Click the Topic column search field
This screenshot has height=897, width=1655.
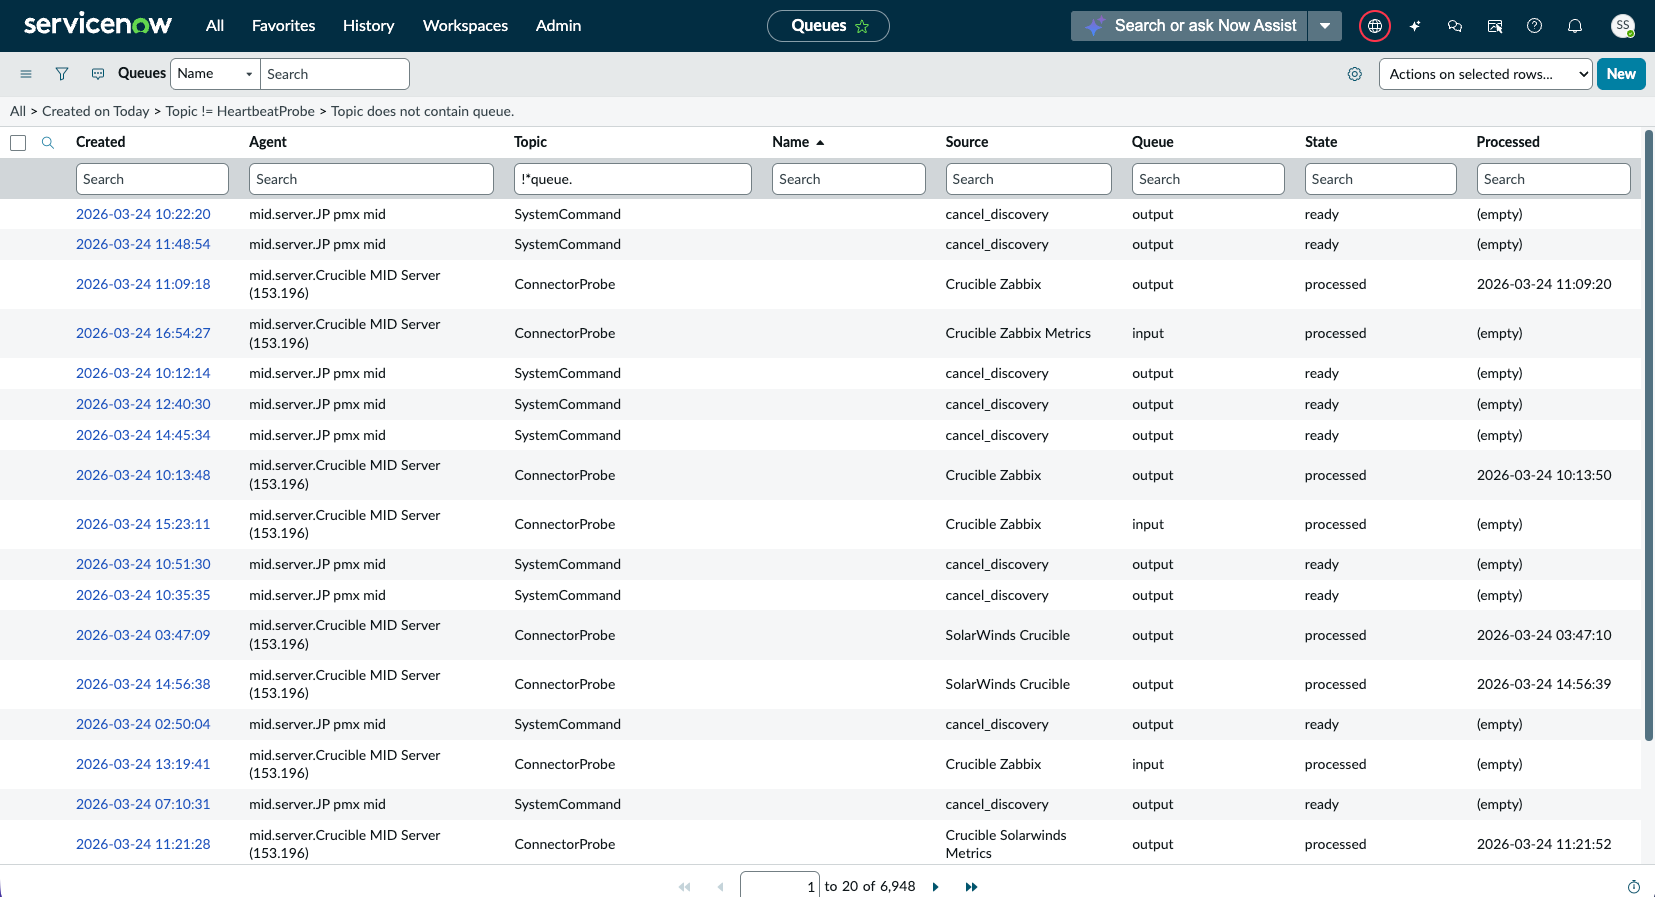click(x=632, y=179)
